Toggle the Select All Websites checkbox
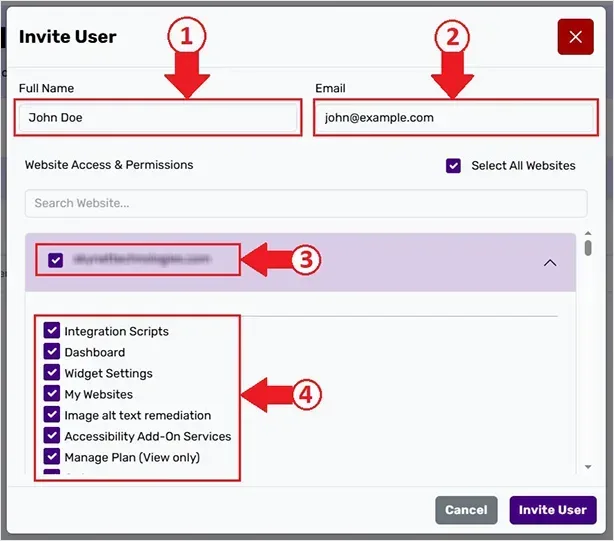The height and width of the screenshot is (541, 614). [x=454, y=166]
